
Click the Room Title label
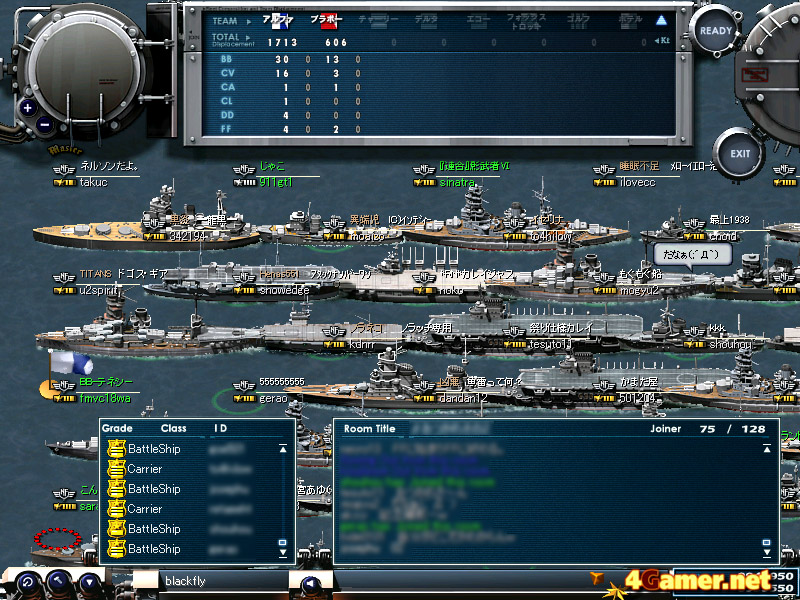pos(369,429)
